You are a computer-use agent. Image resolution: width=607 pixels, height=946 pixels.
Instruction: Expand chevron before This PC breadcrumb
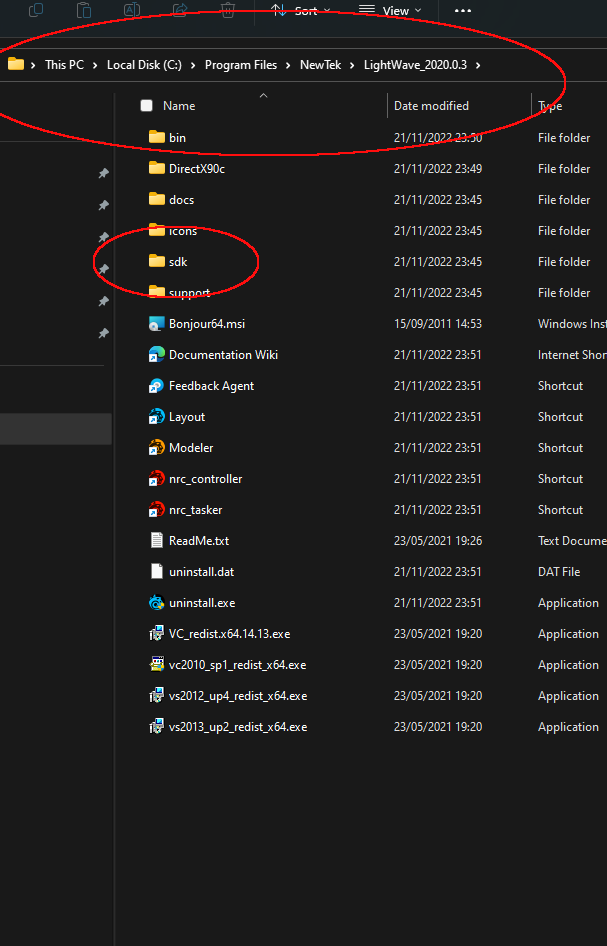point(33,65)
